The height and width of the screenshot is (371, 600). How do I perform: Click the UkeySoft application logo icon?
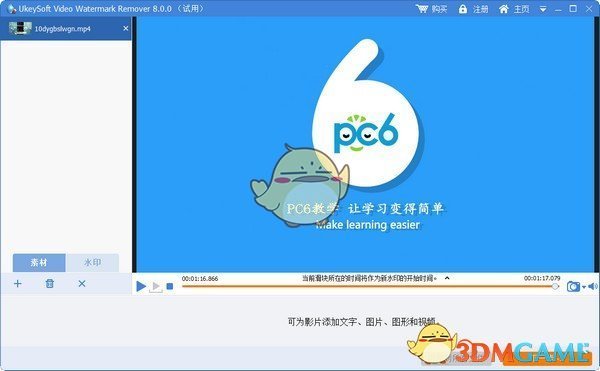pyautogui.click(x=11, y=9)
